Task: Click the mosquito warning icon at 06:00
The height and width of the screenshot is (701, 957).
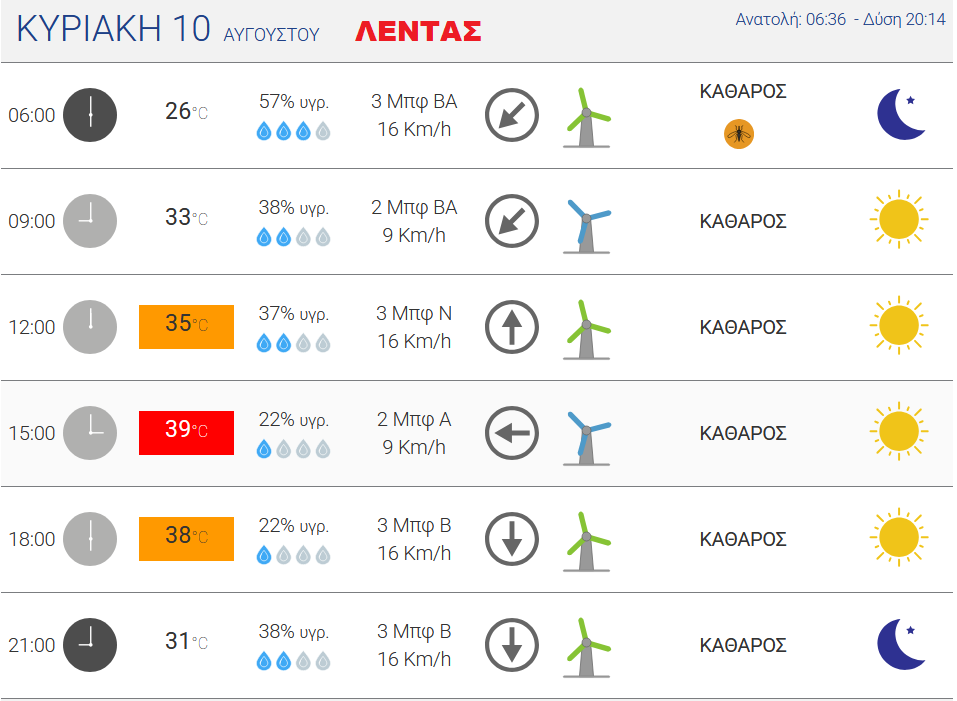Action: pyautogui.click(x=739, y=134)
